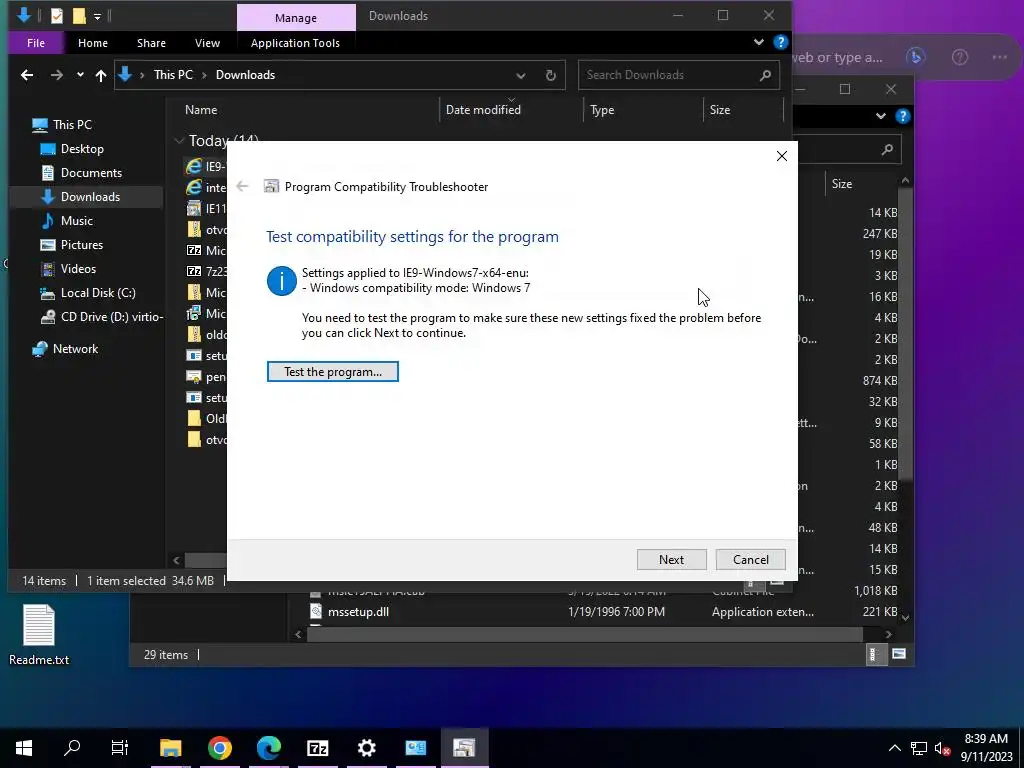Cancel the Program Compatibility Troubleshooter
Viewport: 1024px width, 768px height.
point(750,560)
